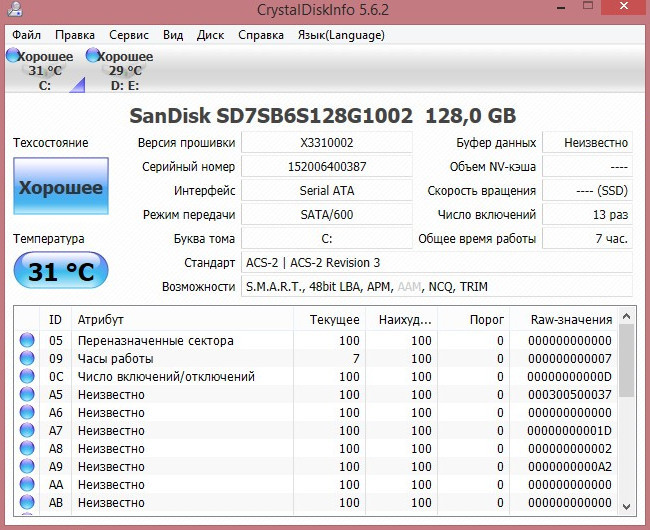Click the Атрибут column header
The width and height of the screenshot is (650, 530).
click(182, 319)
